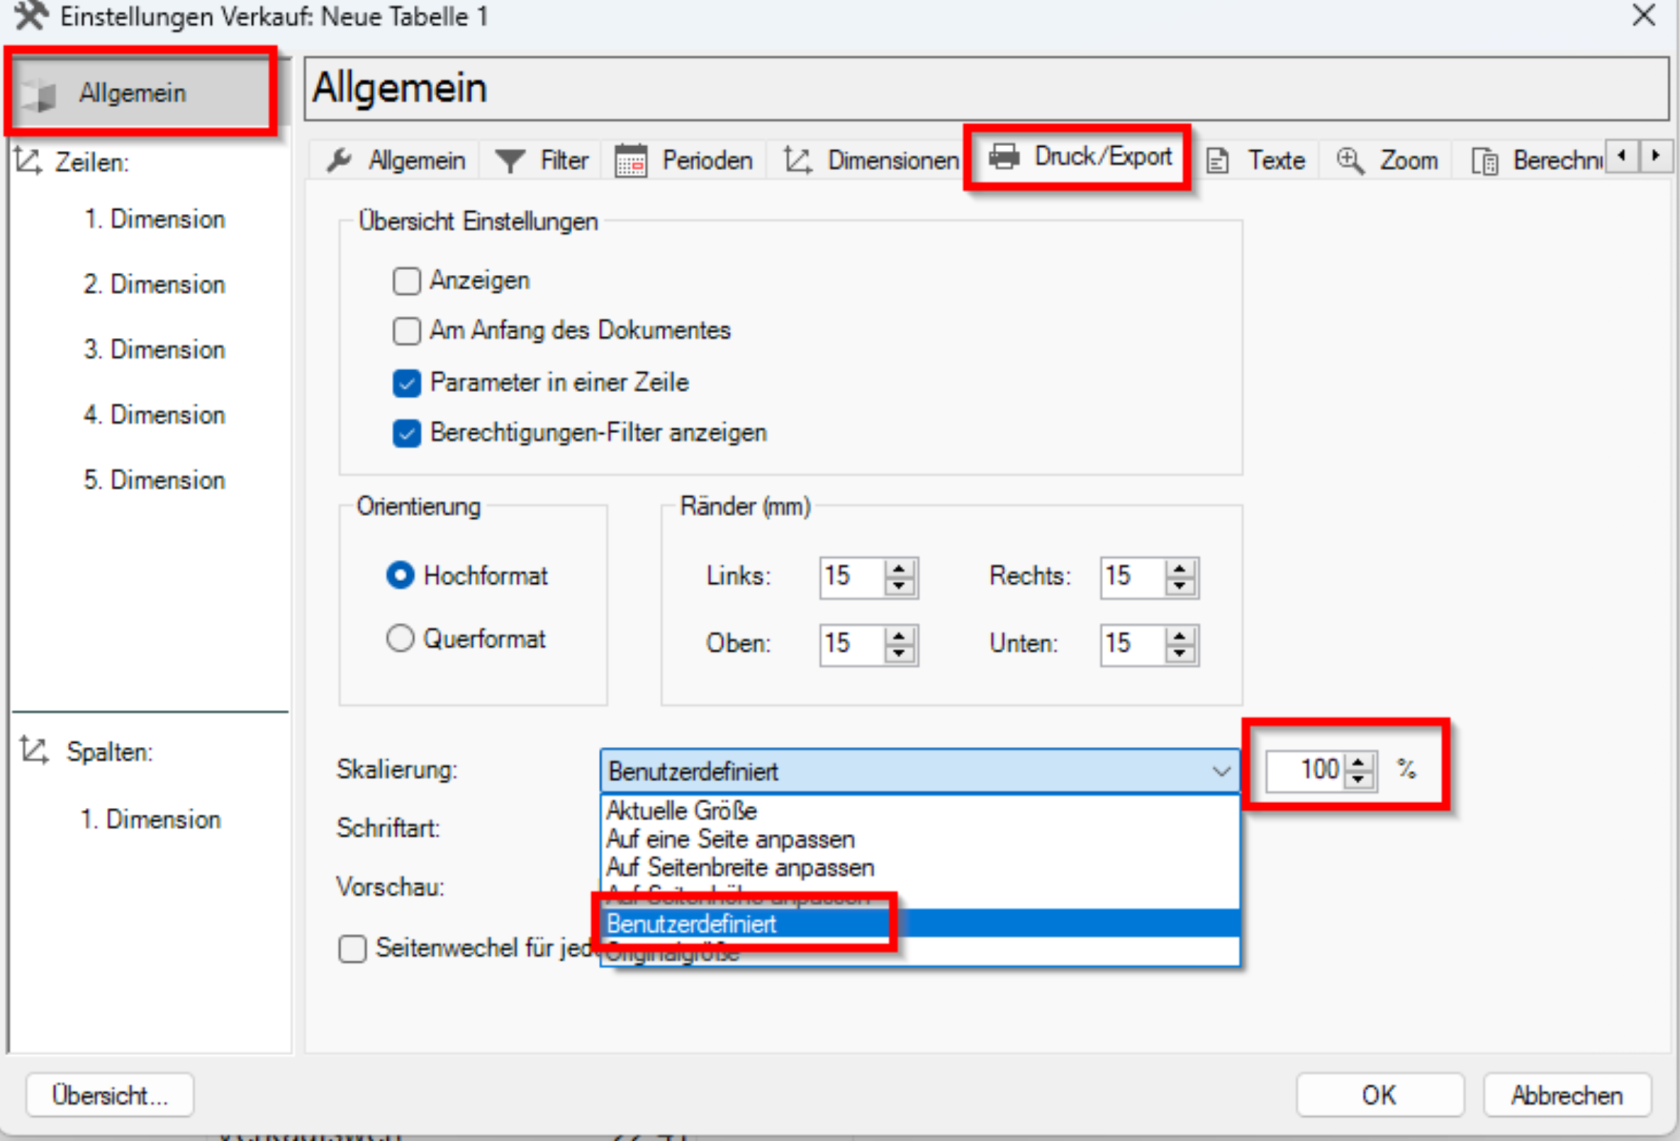Select 2. Dimension under Zeilen
The image size is (1680, 1141).
click(x=154, y=285)
